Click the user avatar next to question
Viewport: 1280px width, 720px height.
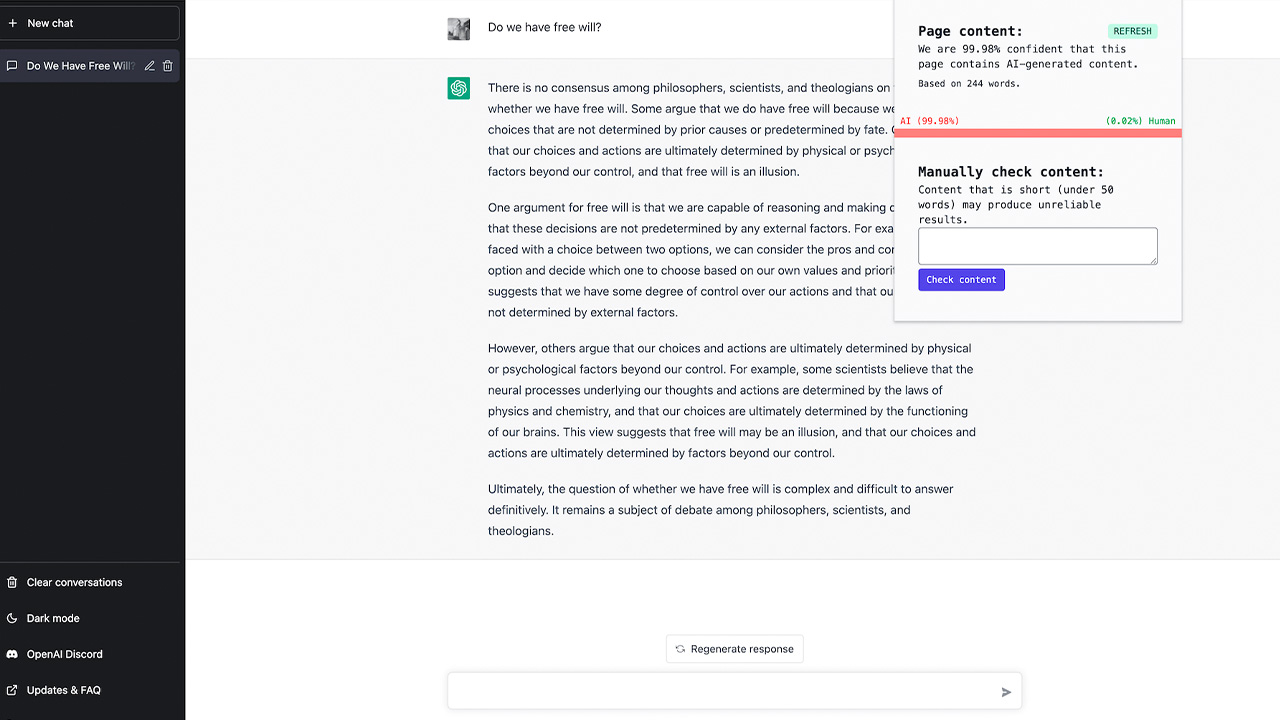click(x=459, y=28)
